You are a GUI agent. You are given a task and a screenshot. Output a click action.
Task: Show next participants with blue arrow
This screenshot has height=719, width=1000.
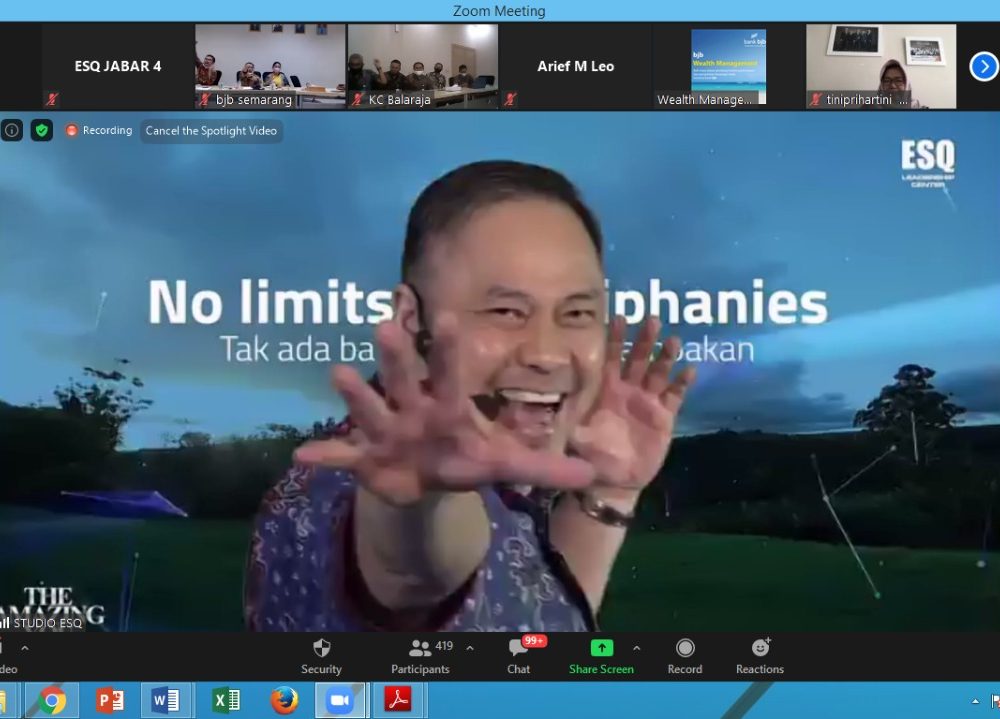pos(984,66)
